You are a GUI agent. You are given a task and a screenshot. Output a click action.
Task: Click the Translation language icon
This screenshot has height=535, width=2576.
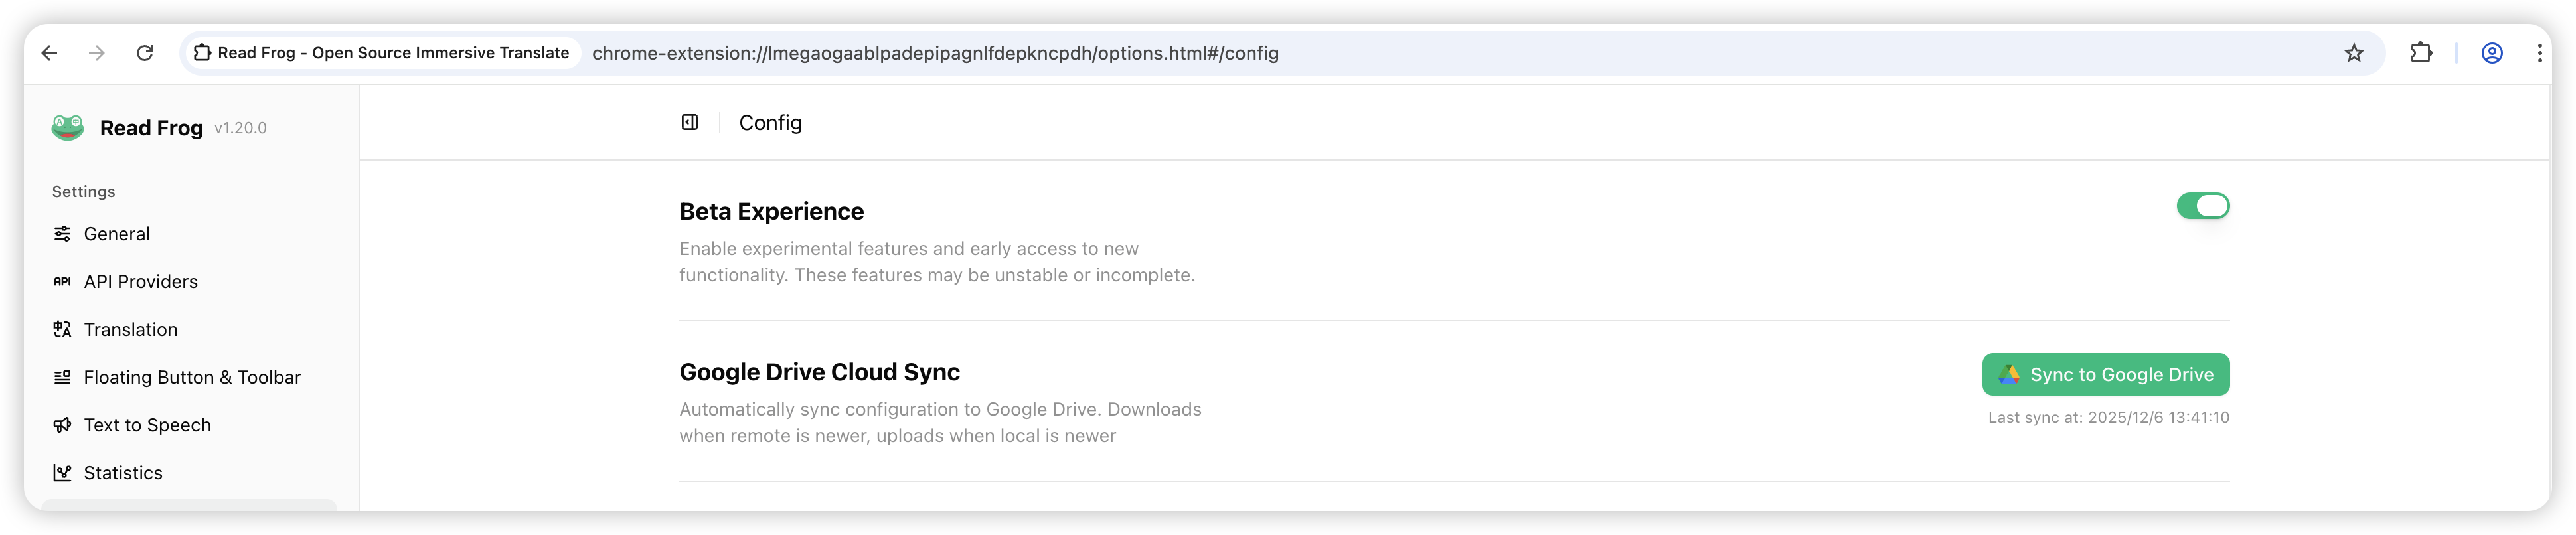(x=62, y=330)
